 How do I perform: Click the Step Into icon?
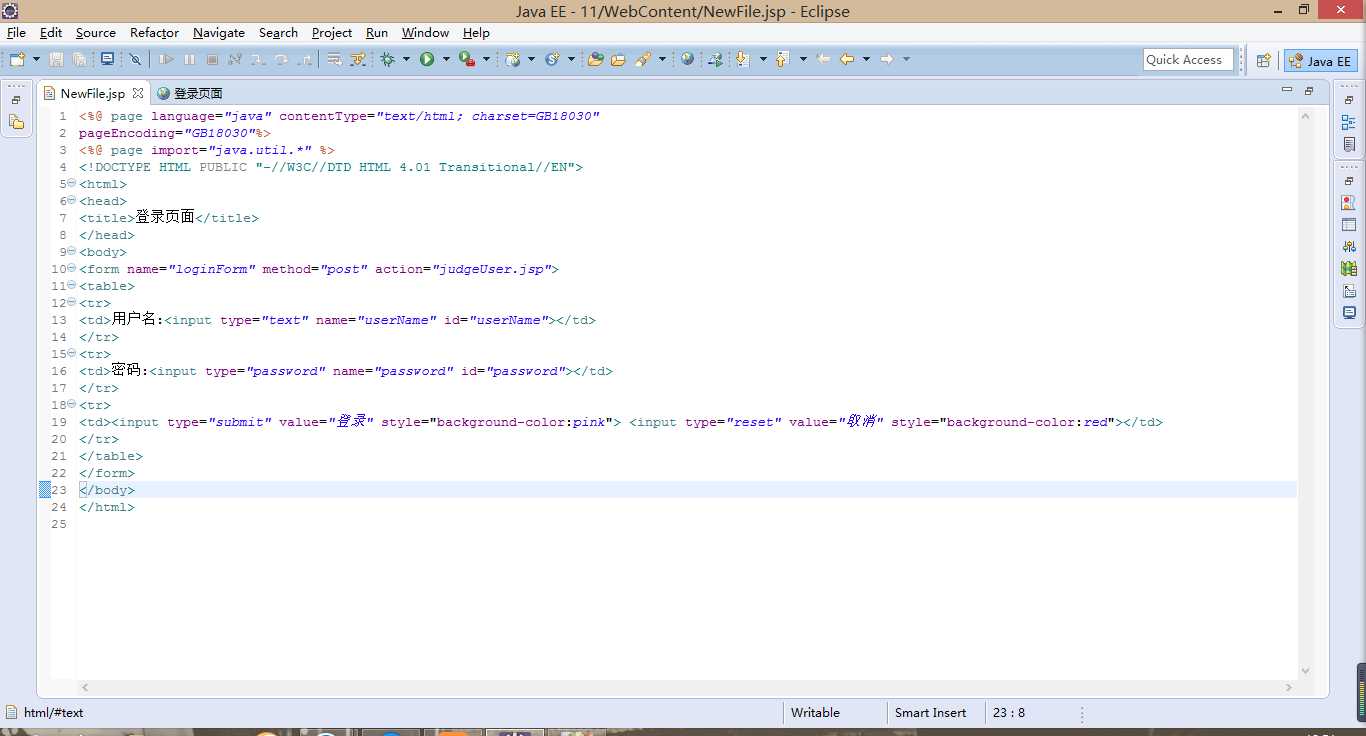[x=258, y=60]
